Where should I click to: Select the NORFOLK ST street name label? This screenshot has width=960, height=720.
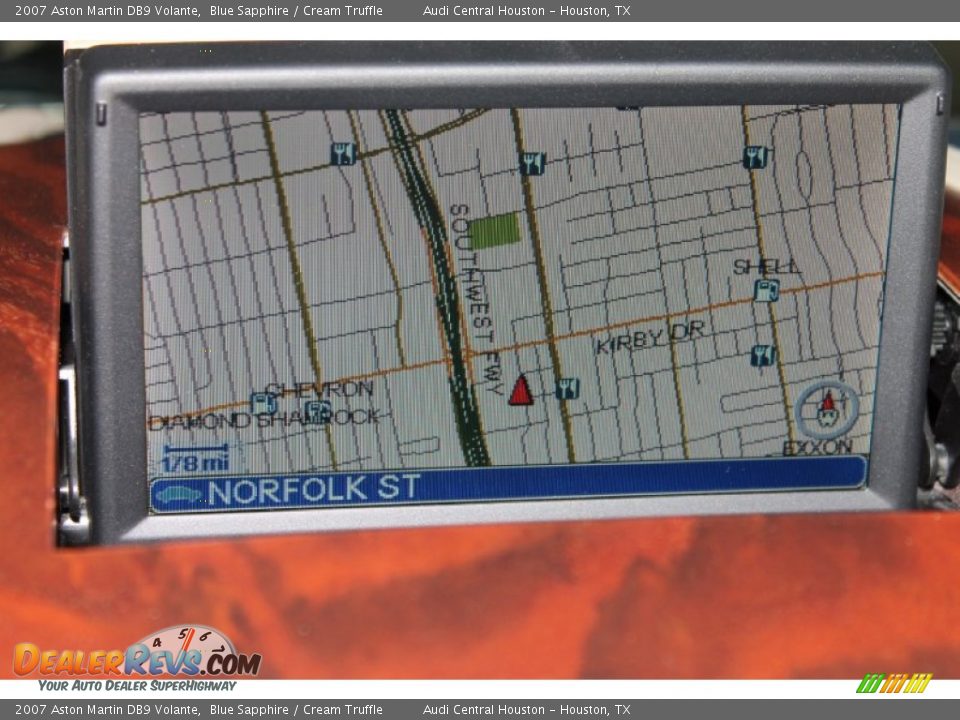314,490
